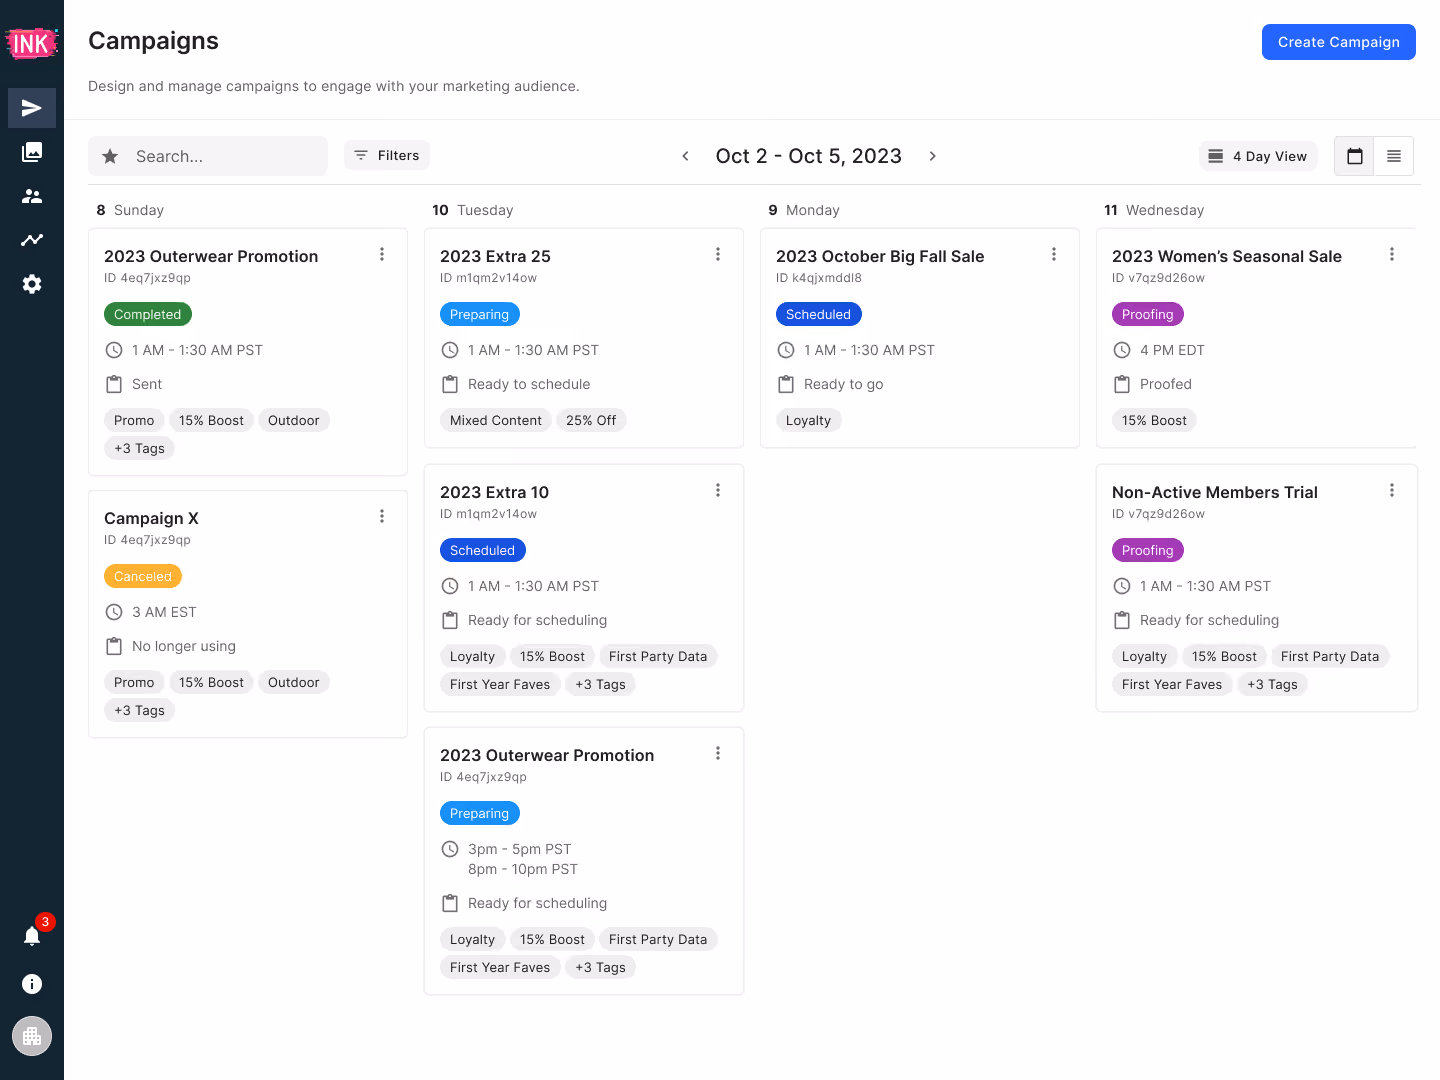This screenshot has width=1440, height=1080.
Task: Click Scheduled badge on 2023 Extra 10
Action: [483, 550]
